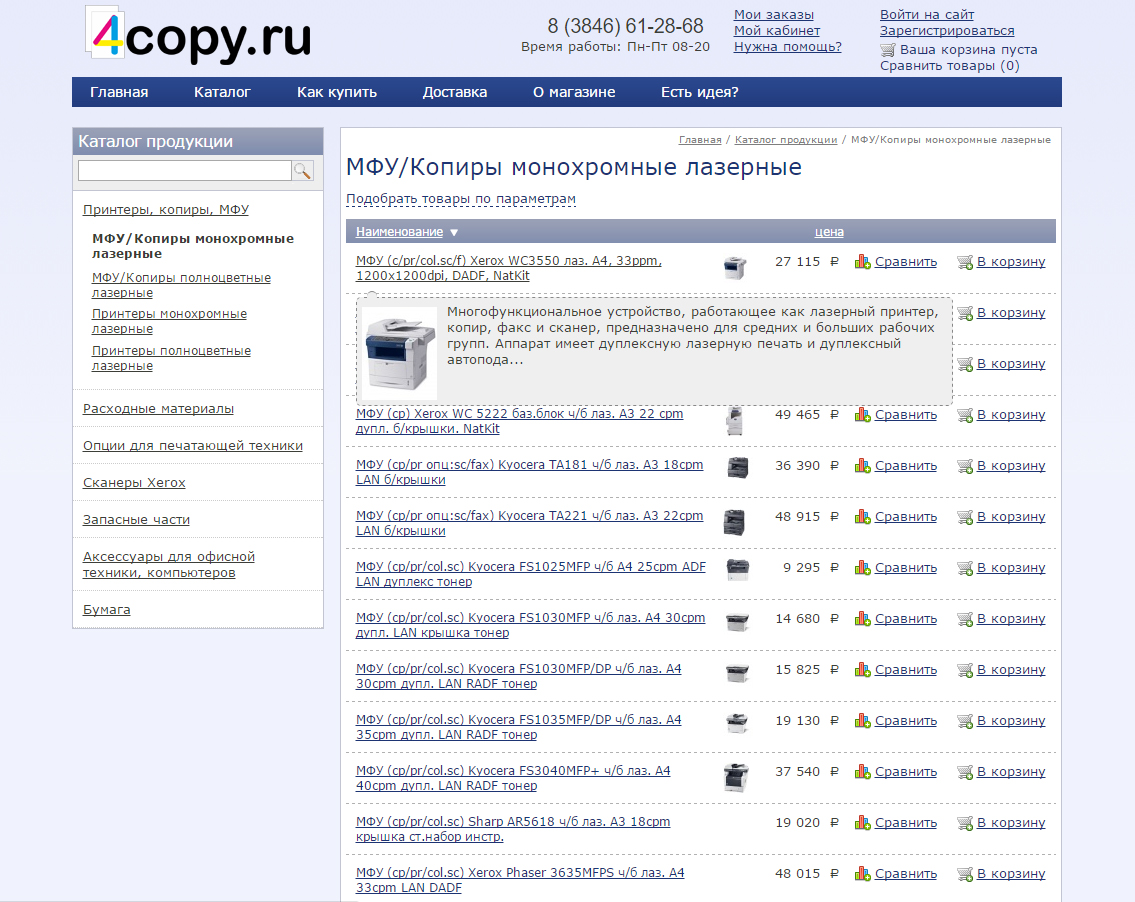
Task: Open 'Принтеры полноцветные лазерные' subcategory
Action: (x=172, y=358)
